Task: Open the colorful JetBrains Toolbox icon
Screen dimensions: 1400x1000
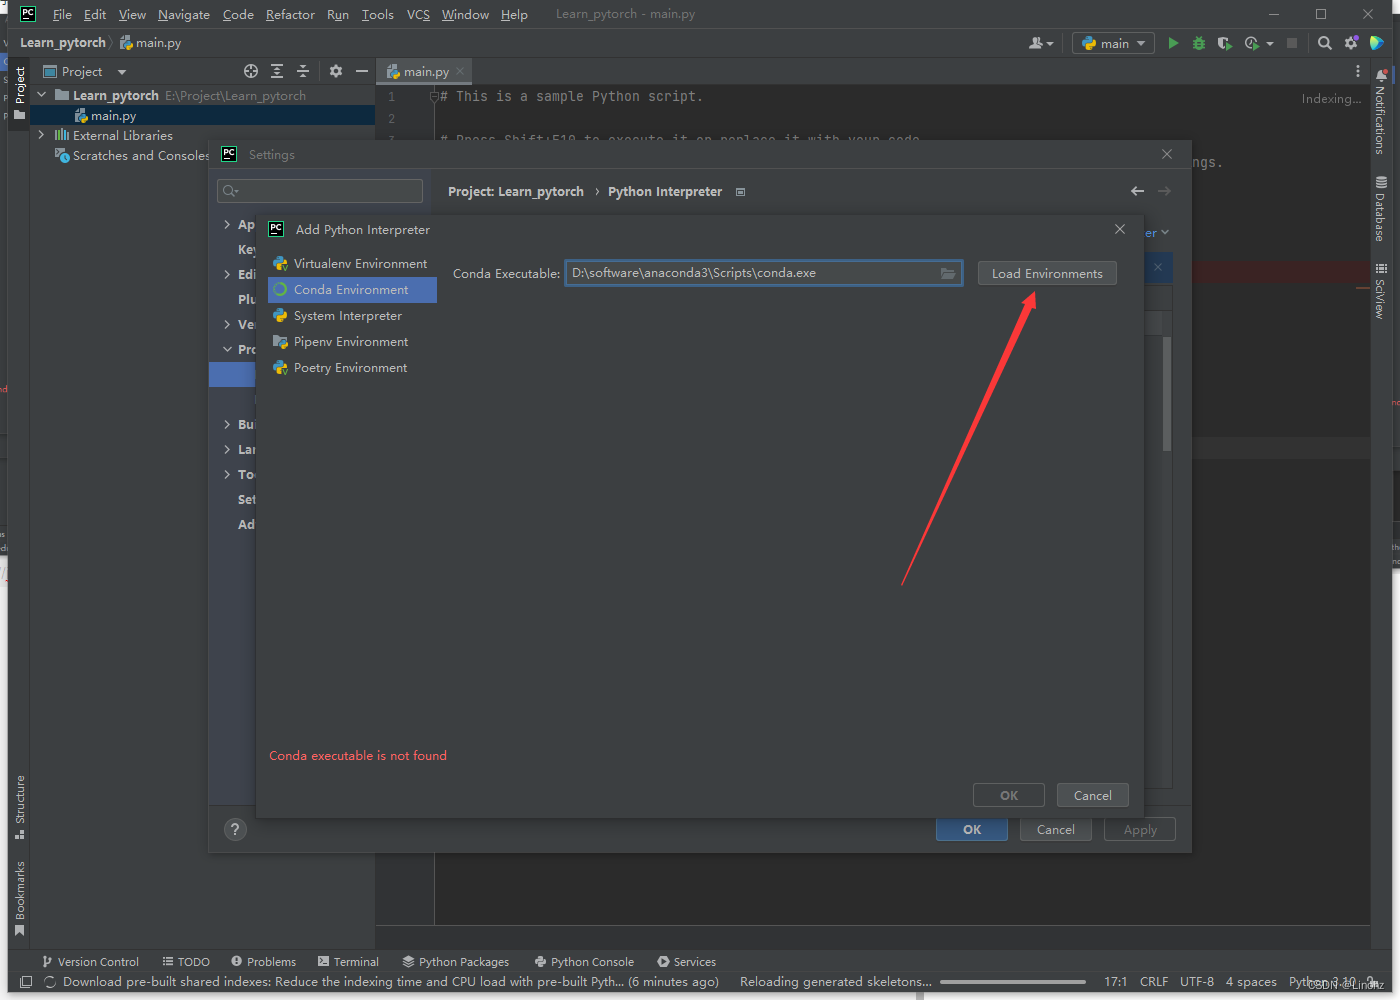Action: tap(1377, 43)
